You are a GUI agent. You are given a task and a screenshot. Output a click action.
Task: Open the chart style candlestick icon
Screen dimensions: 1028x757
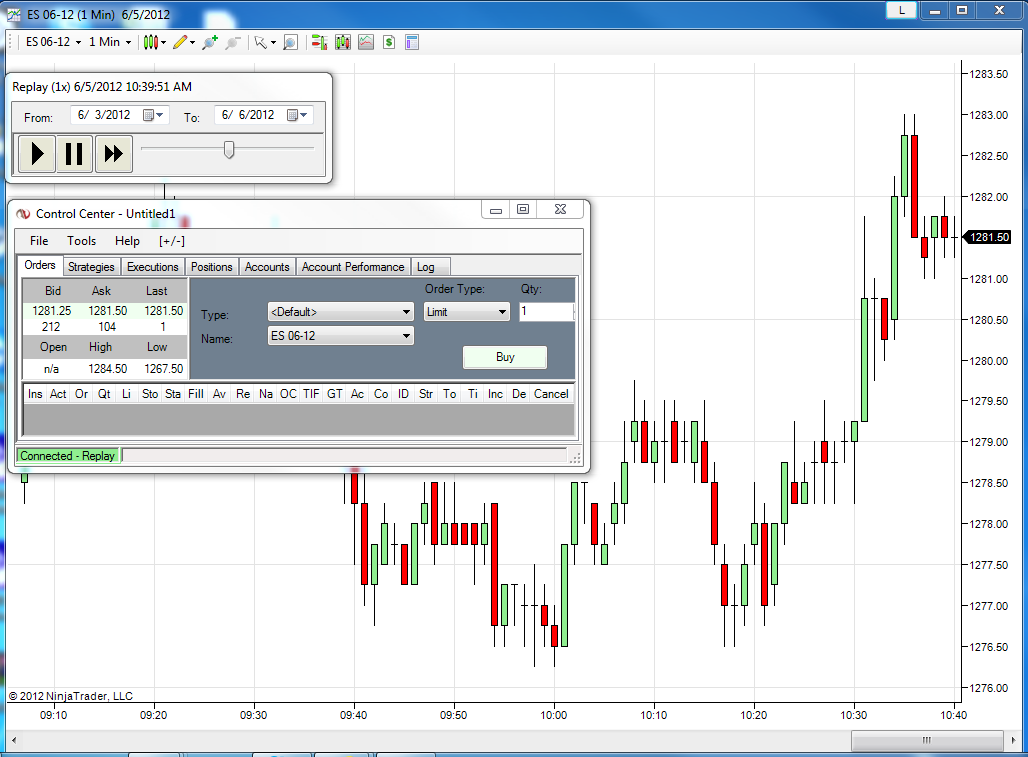click(151, 43)
